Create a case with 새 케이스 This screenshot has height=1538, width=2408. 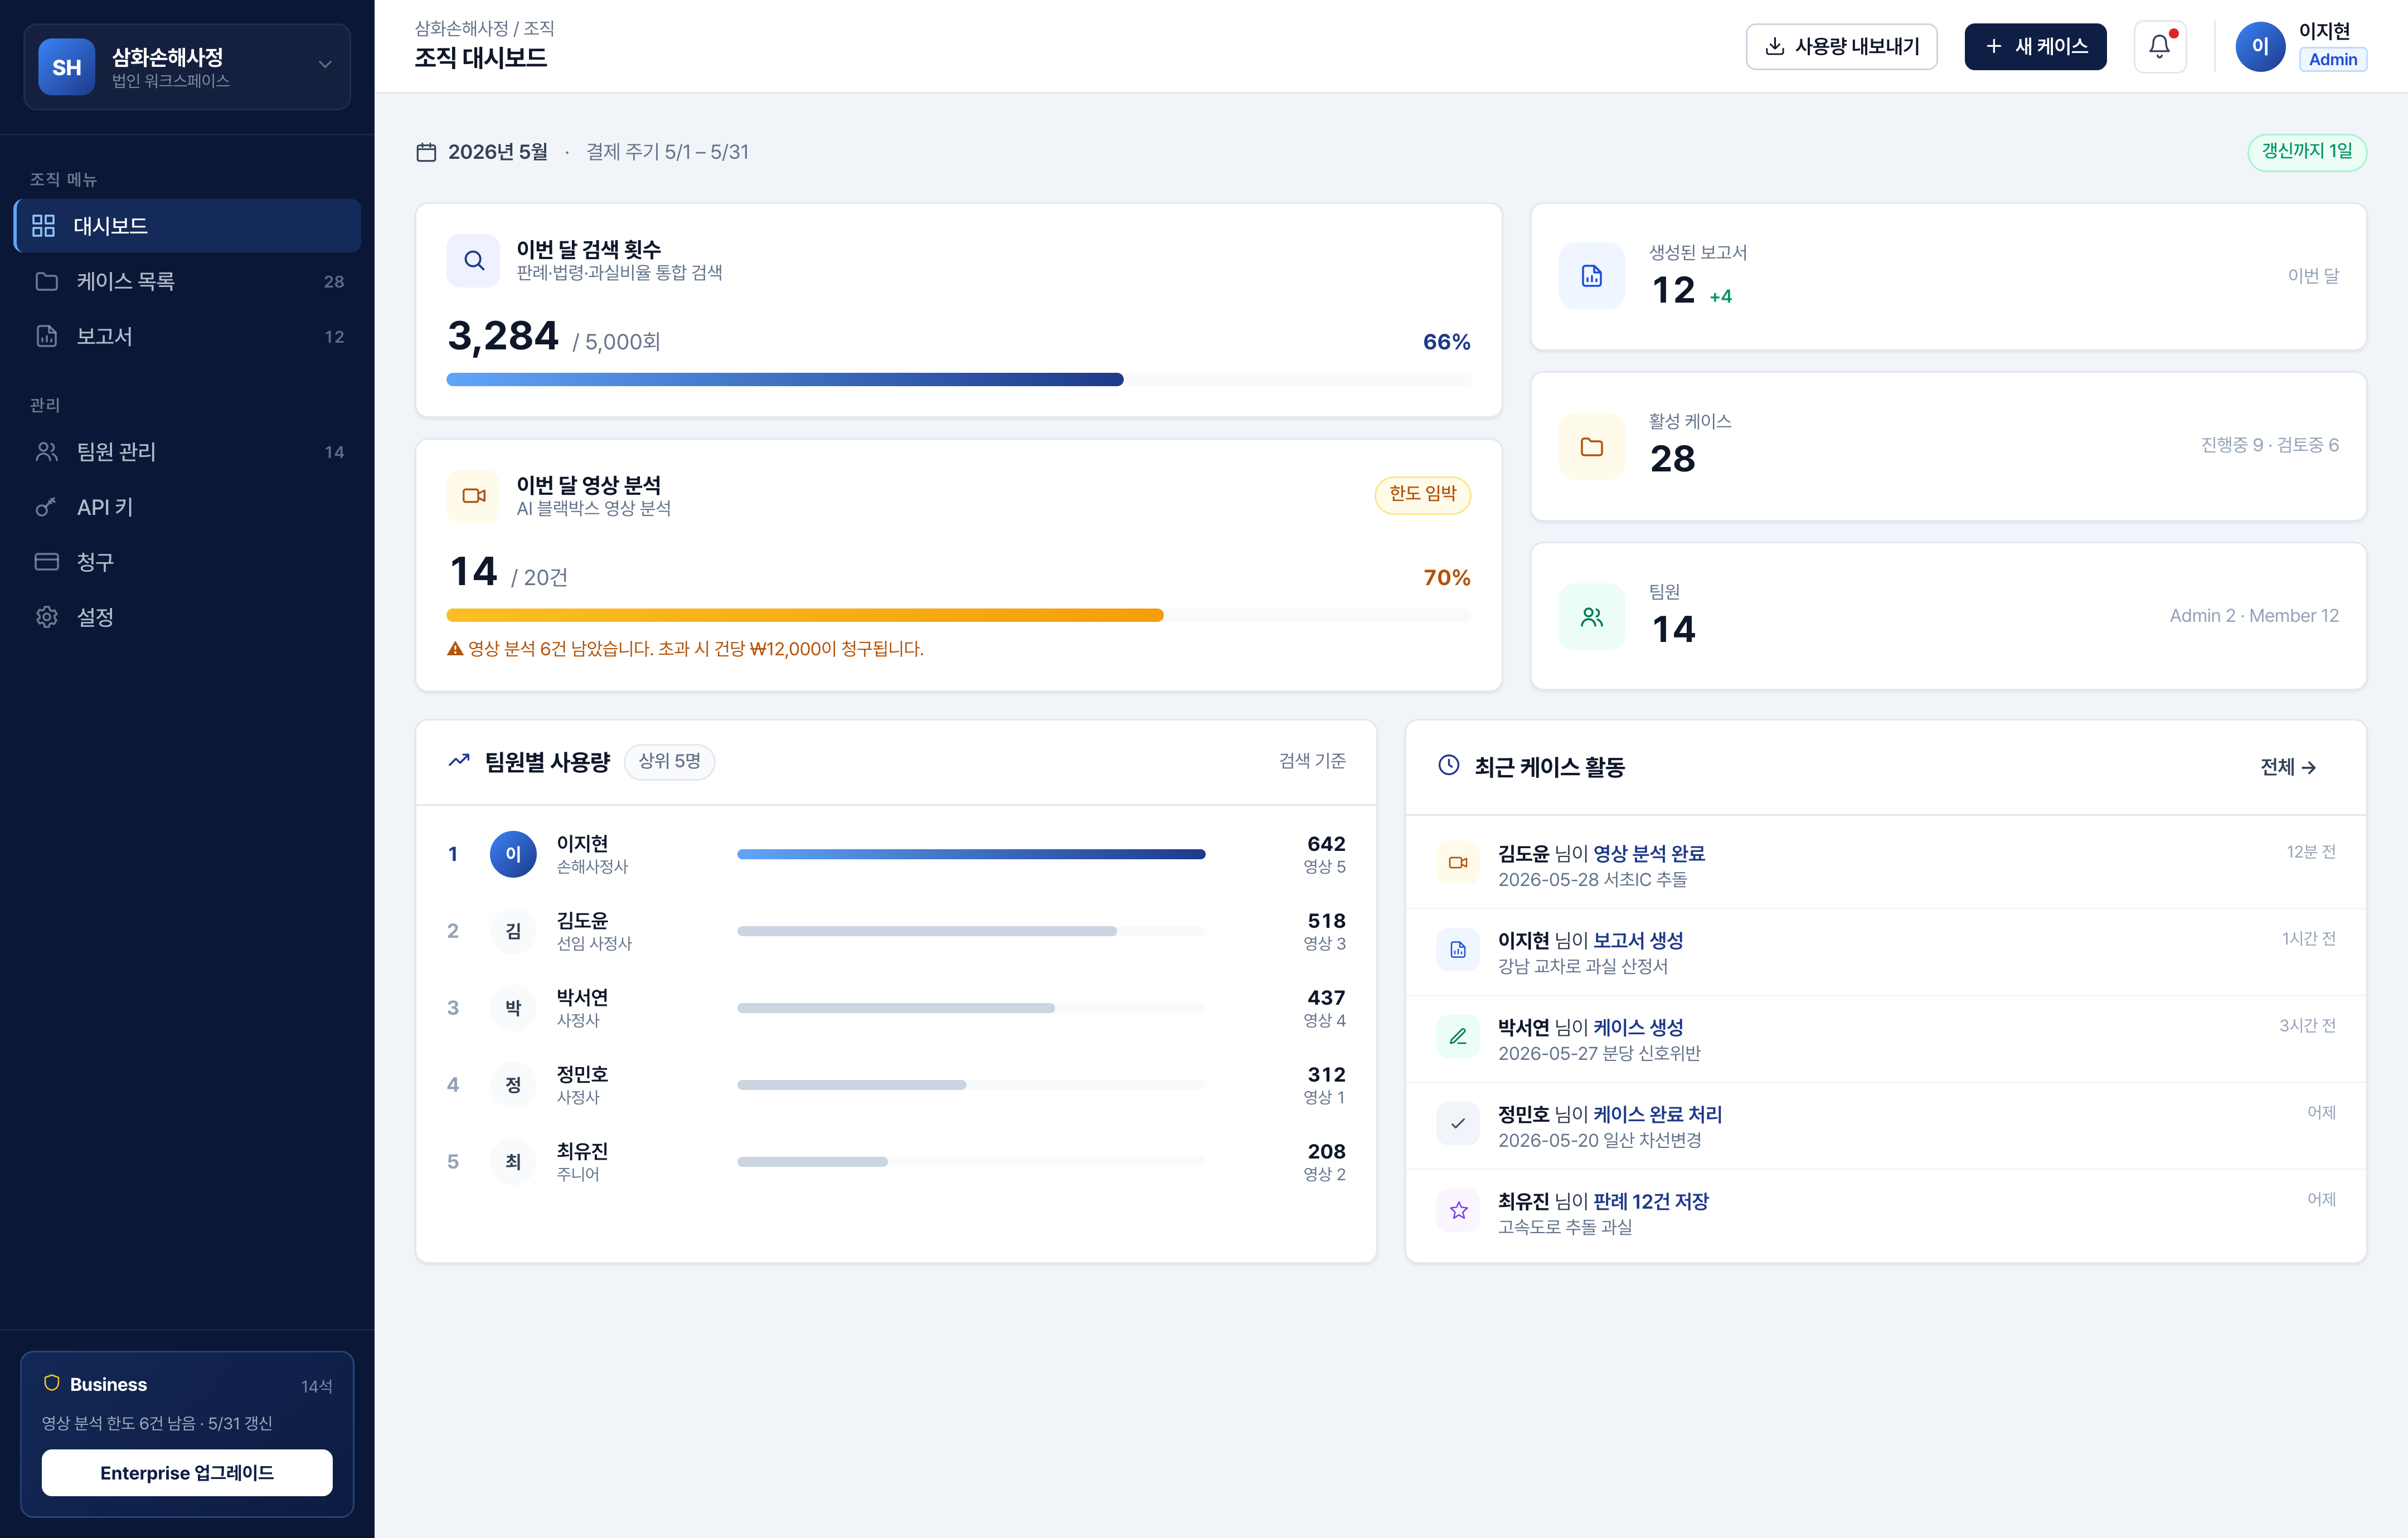(x=2035, y=46)
